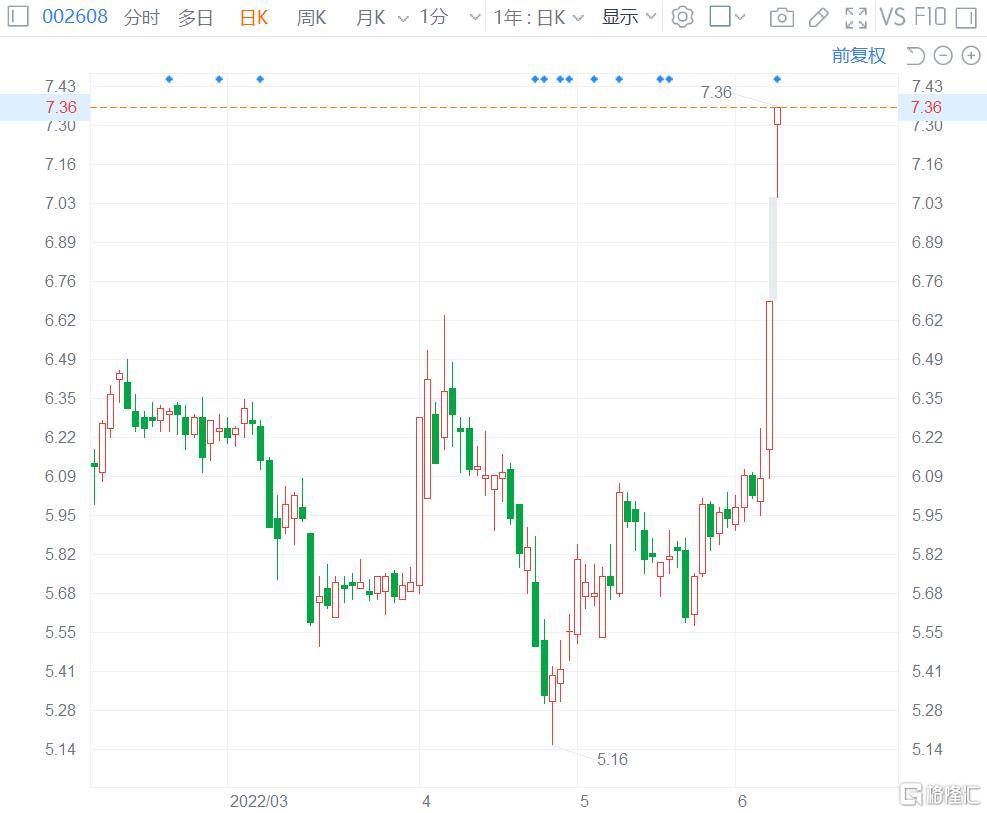Image resolution: width=987 pixels, height=813 pixels.
Task: Select the 月K tab
Action: 370,17
